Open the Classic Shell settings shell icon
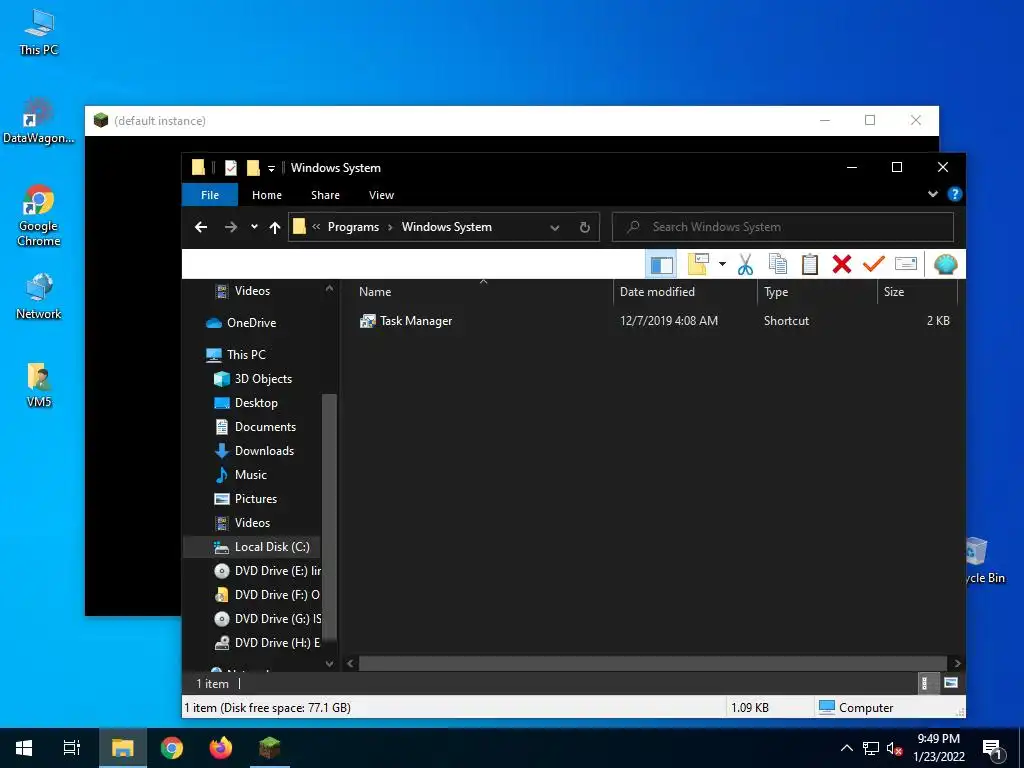 [x=945, y=264]
